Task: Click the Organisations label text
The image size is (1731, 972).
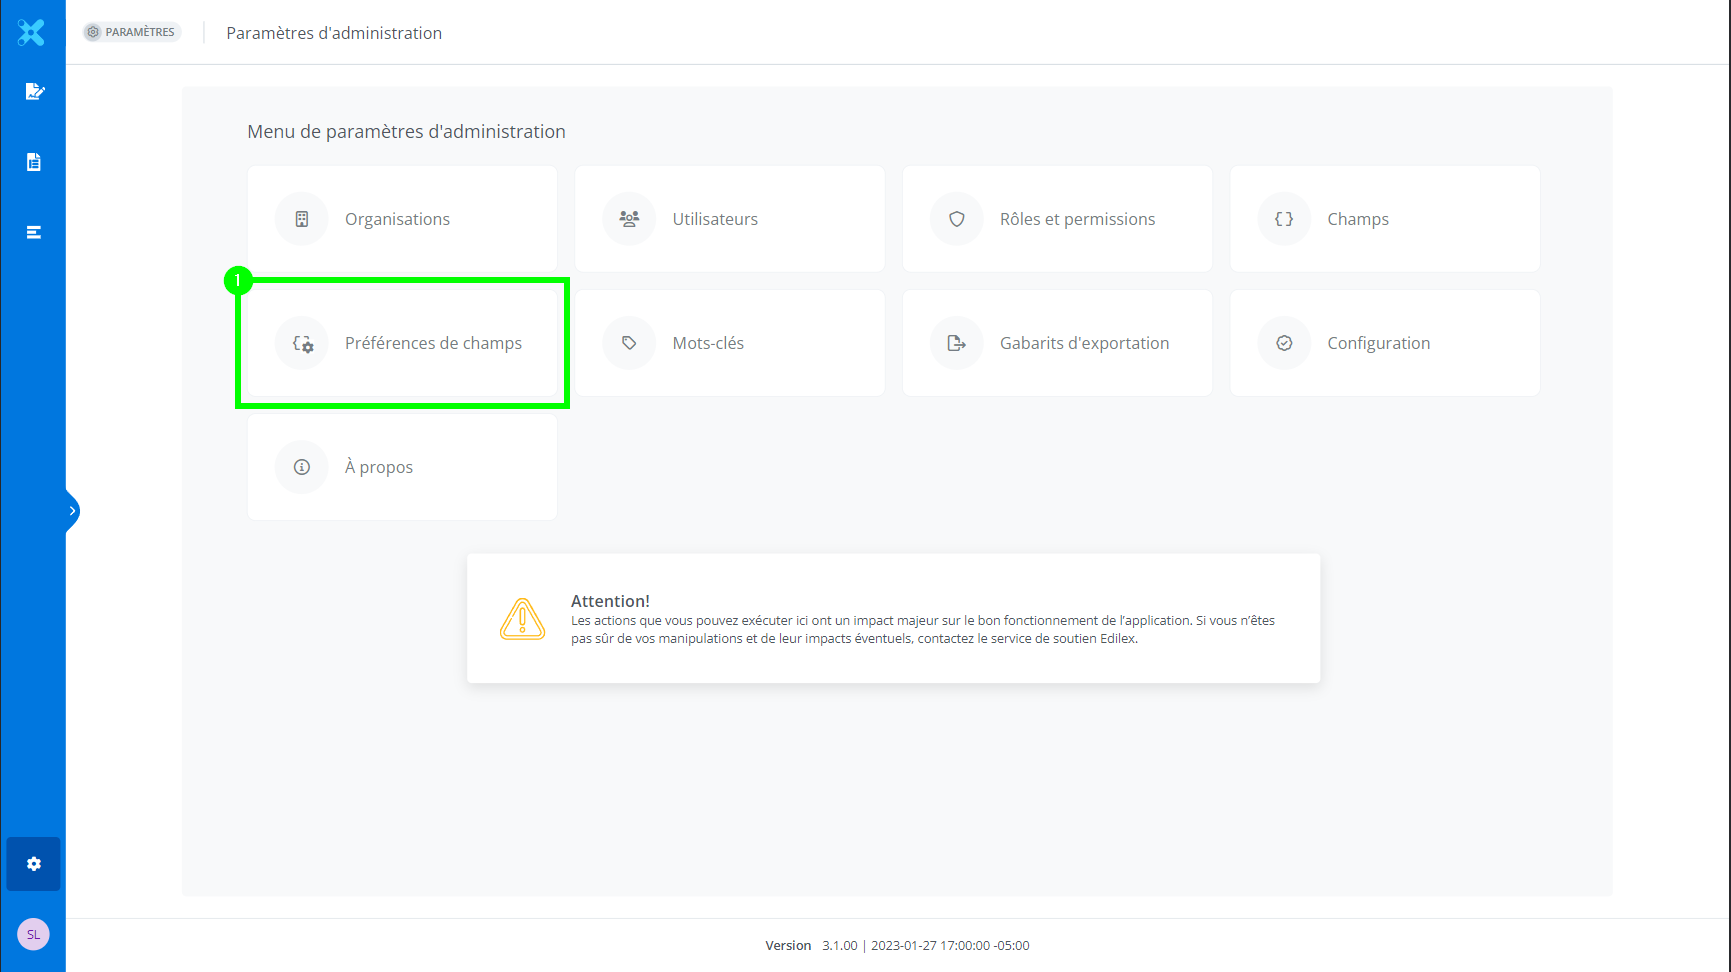Action: pyautogui.click(x=397, y=219)
